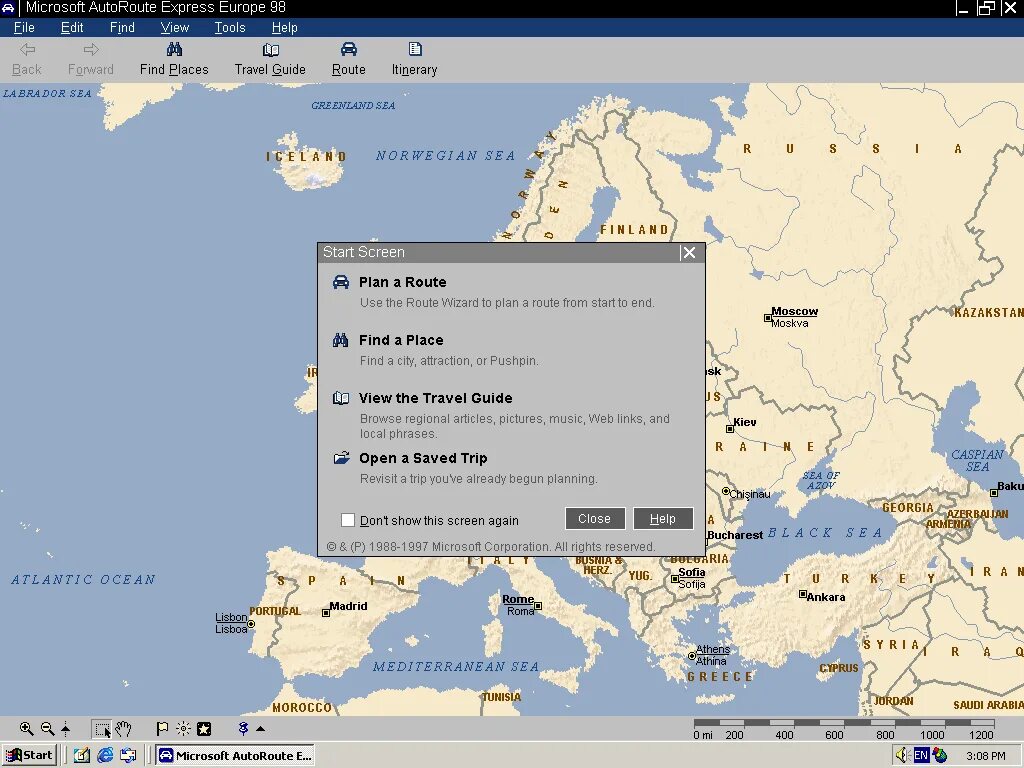Click the zoom slider arrow icon
Viewport: 1024px width, 768px height.
[65, 729]
